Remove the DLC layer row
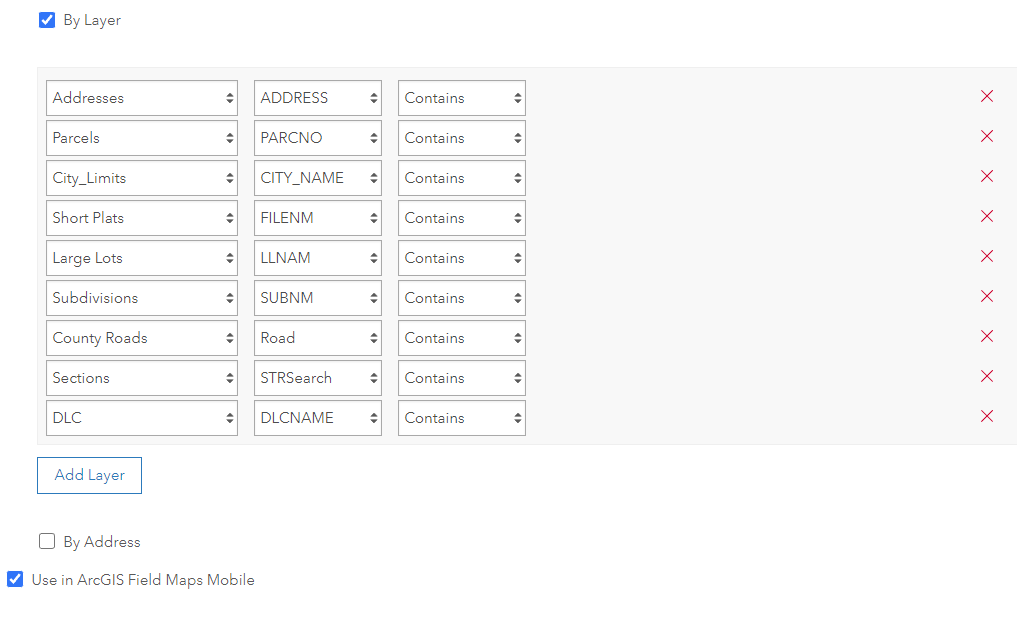Image resolution: width=1017 pixels, height=619 pixels. 987,417
